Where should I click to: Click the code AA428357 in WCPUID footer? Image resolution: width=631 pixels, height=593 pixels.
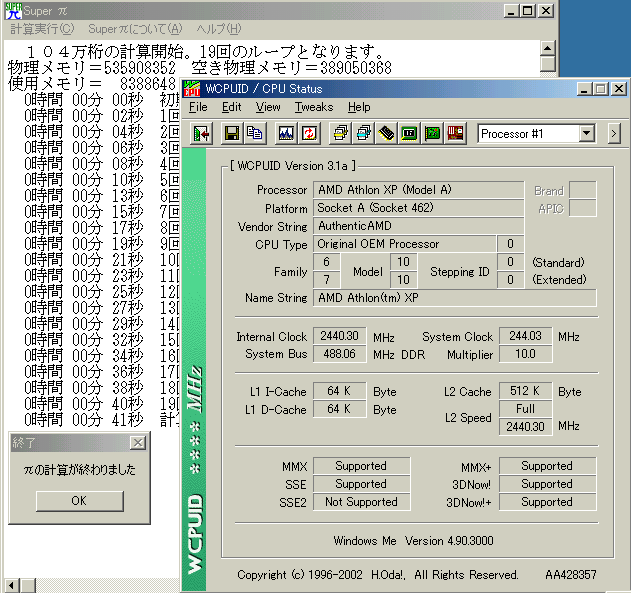click(571, 574)
